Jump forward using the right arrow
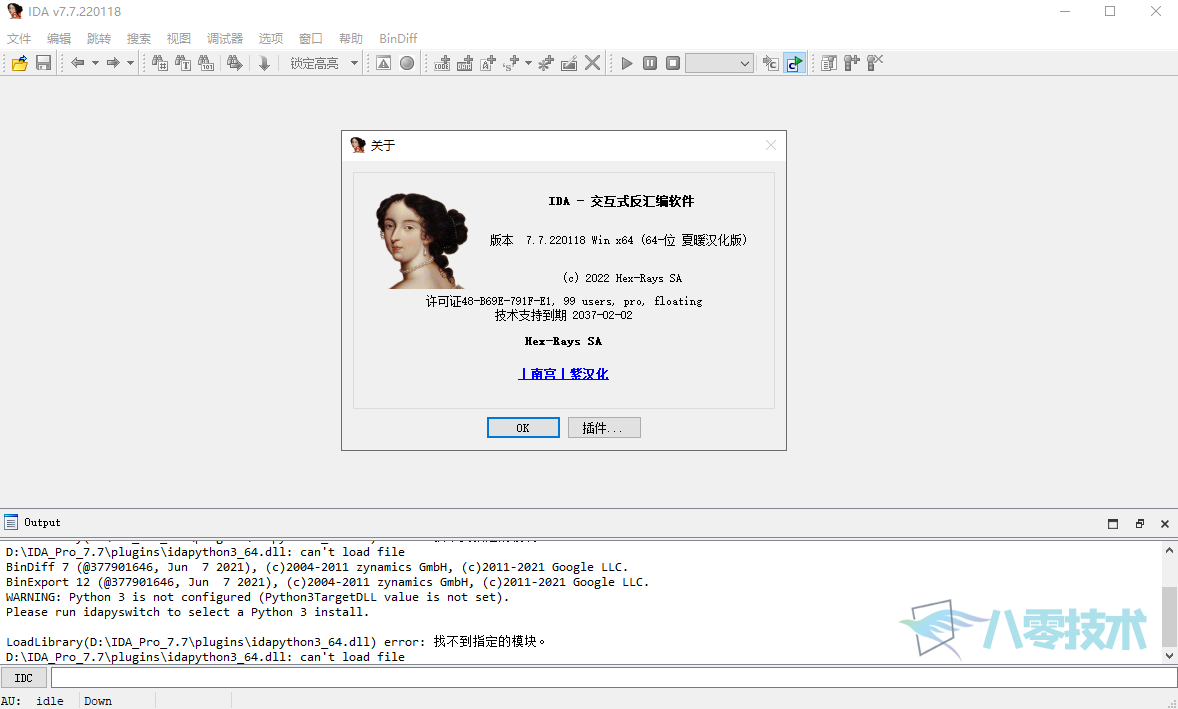The image size is (1178, 709). [113, 63]
